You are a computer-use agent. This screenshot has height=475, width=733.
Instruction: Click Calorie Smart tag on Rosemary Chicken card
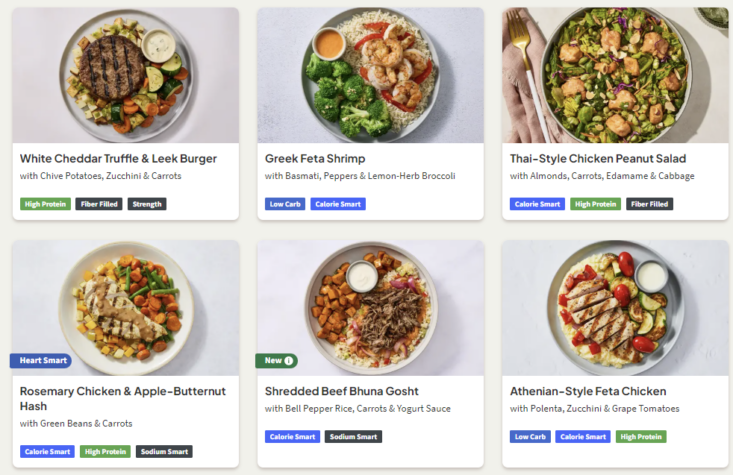47,452
